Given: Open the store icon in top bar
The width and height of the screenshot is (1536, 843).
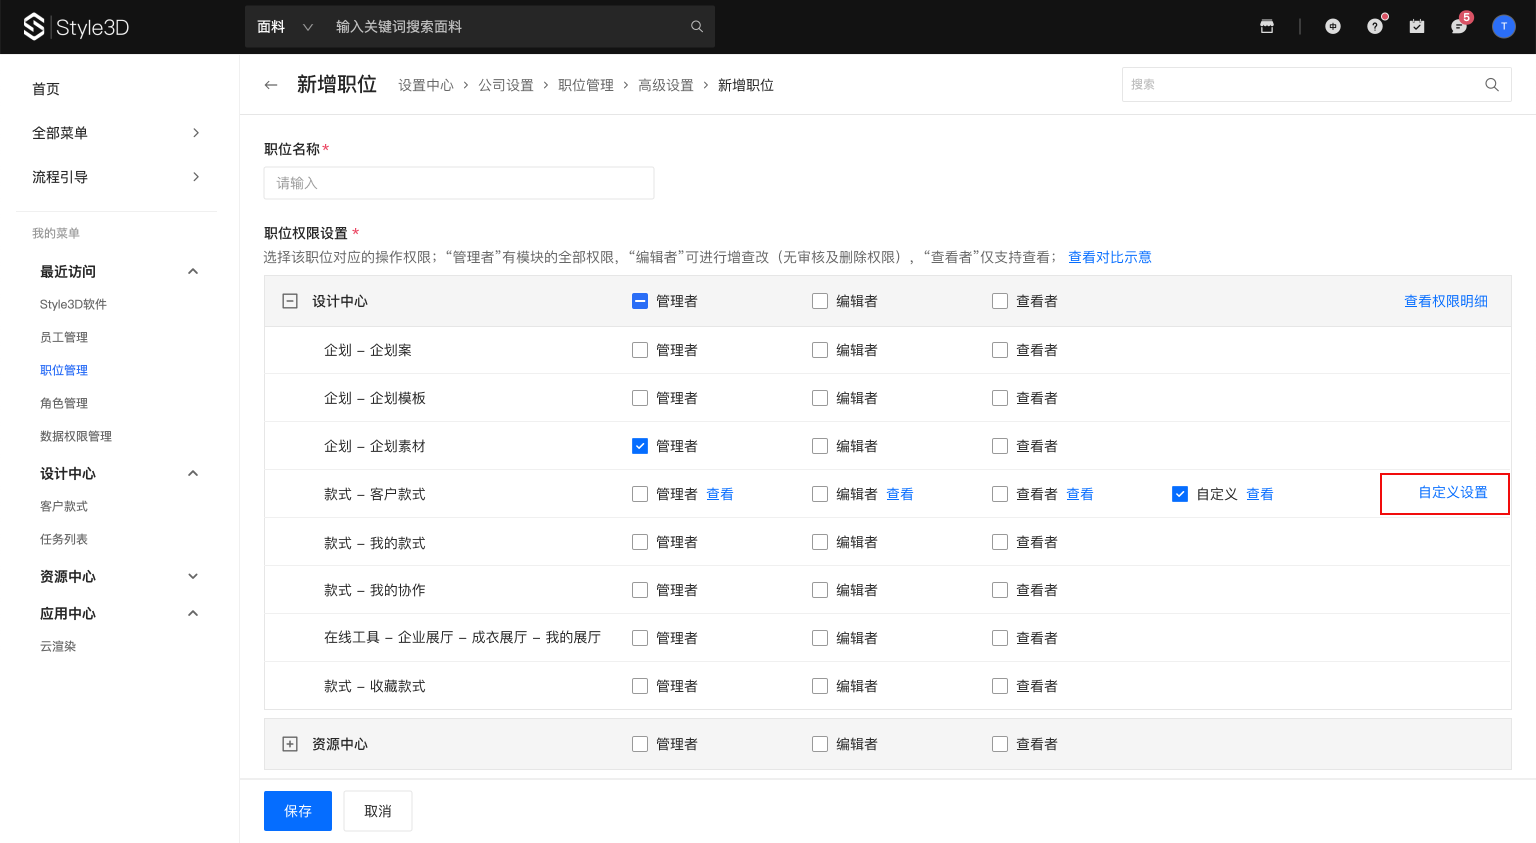Looking at the screenshot, I should (1267, 27).
